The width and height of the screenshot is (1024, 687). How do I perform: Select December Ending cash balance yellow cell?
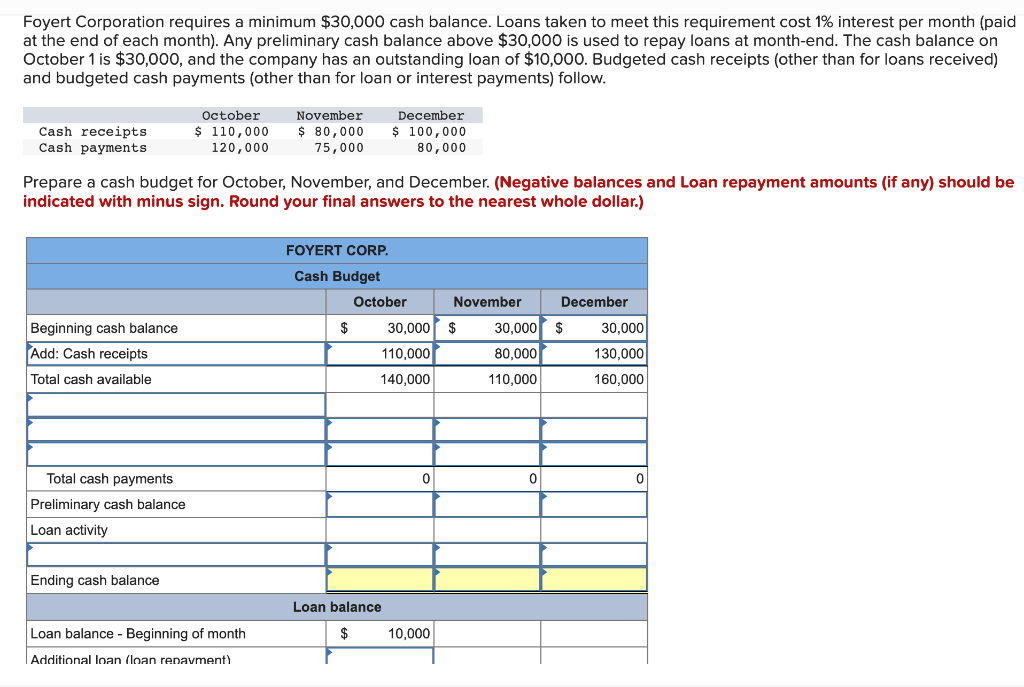coord(594,579)
